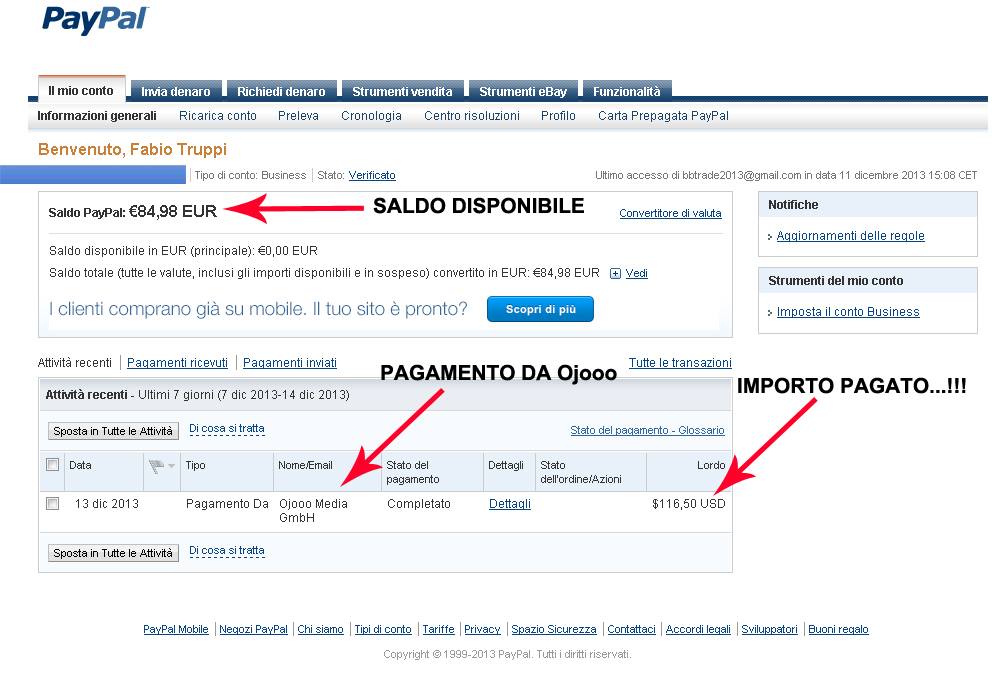Click the Data column header
This screenshot has height=673, width=992.
tap(80, 466)
